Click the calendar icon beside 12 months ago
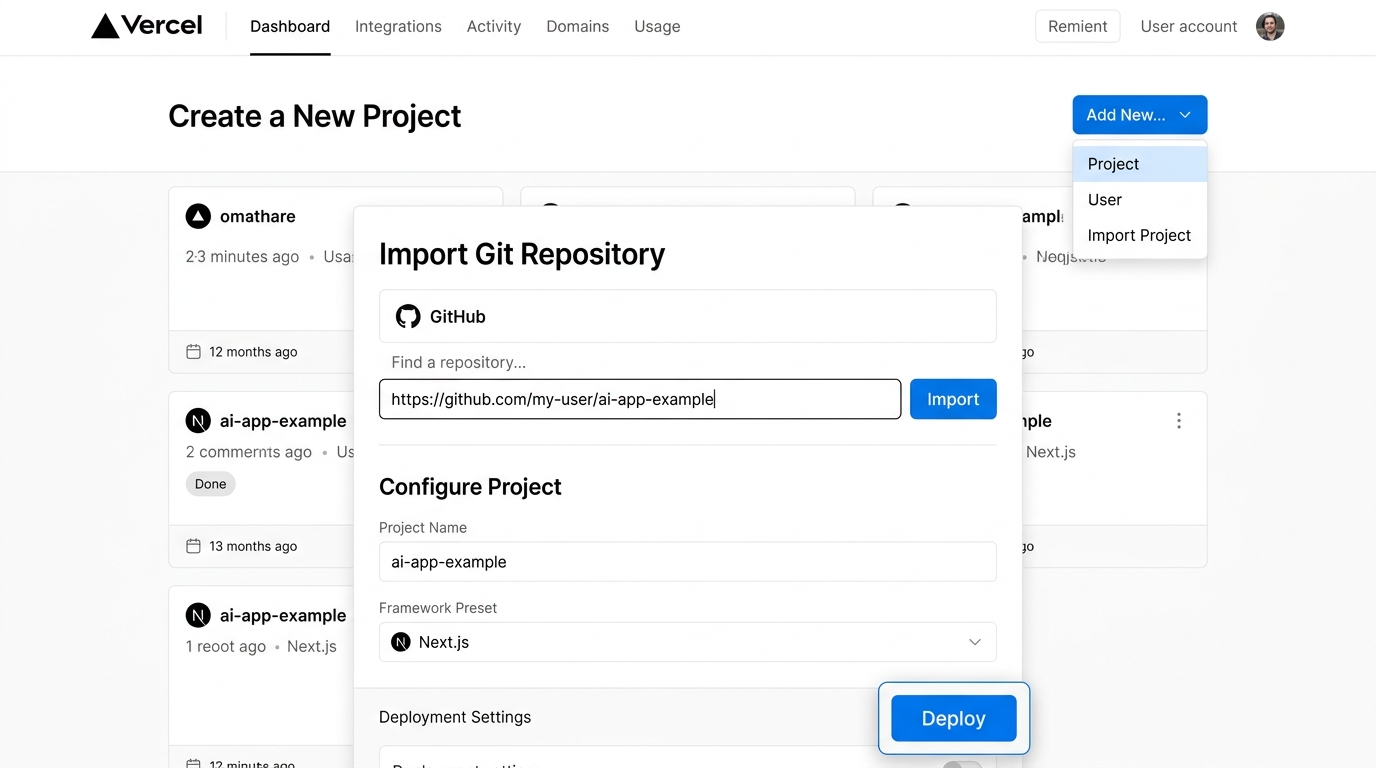The height and width of the screenshot is (768, 1376). coord(194,352)
